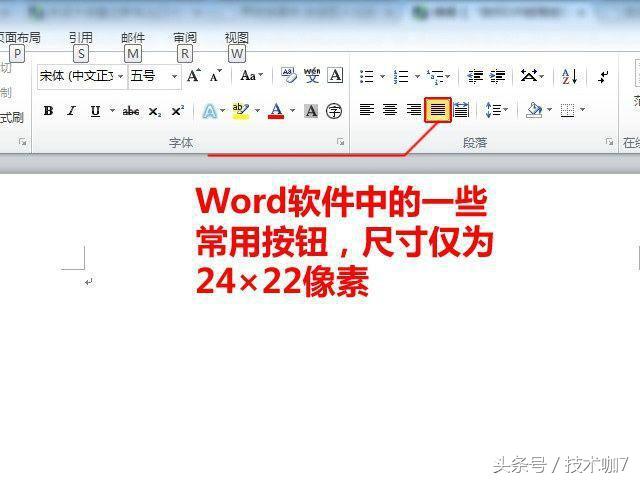Screen dimensions: 640x480
Task: Click the 格式刷 format painter button
Action: pyautogui.click(x=11, y=118)
